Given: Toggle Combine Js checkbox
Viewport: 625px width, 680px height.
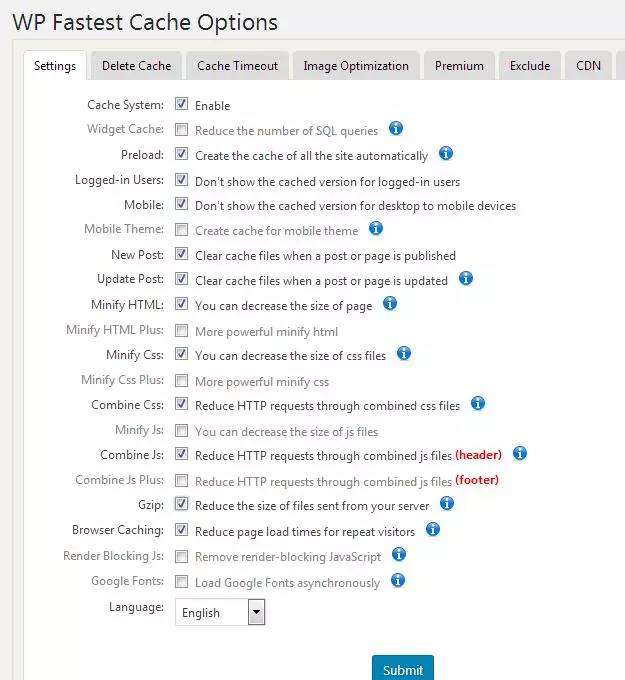Looking at the screenshot, I should pyautogui.click(x=181, y=454).
